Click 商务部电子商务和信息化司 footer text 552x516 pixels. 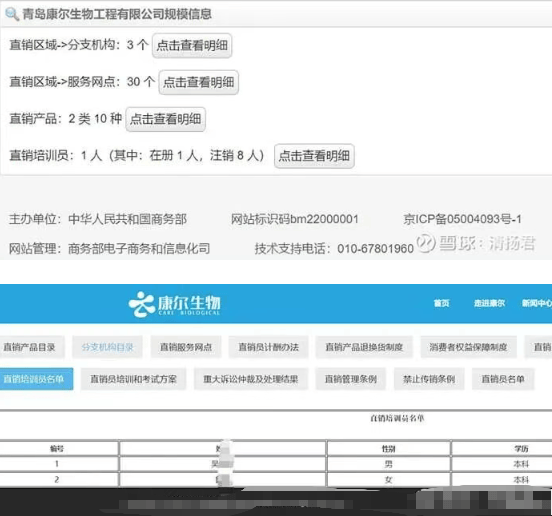tap(139, 248)
